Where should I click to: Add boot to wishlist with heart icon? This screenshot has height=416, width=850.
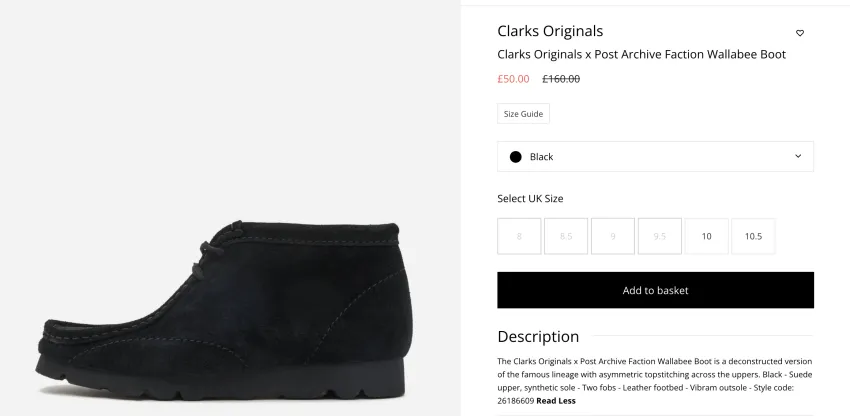coord(800,33)
